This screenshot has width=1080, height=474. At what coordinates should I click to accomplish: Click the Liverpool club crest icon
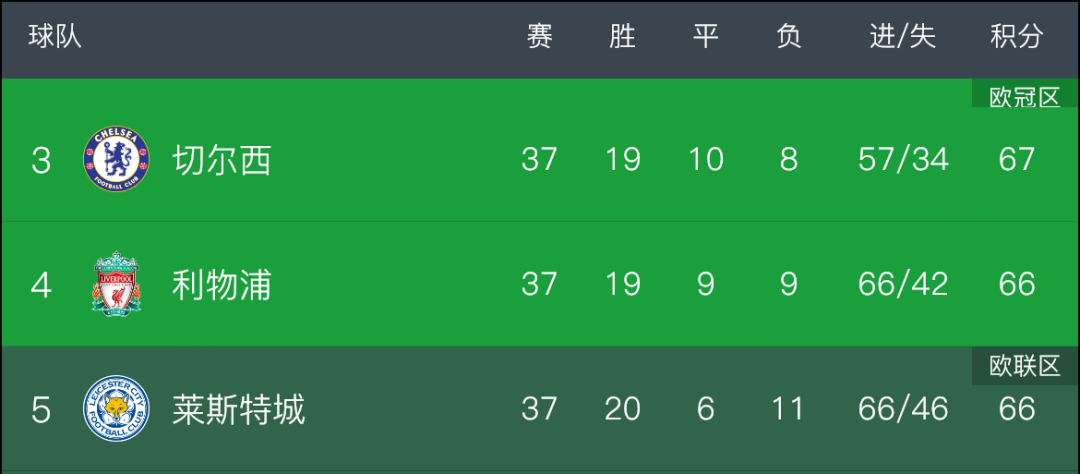pos(116,284)
